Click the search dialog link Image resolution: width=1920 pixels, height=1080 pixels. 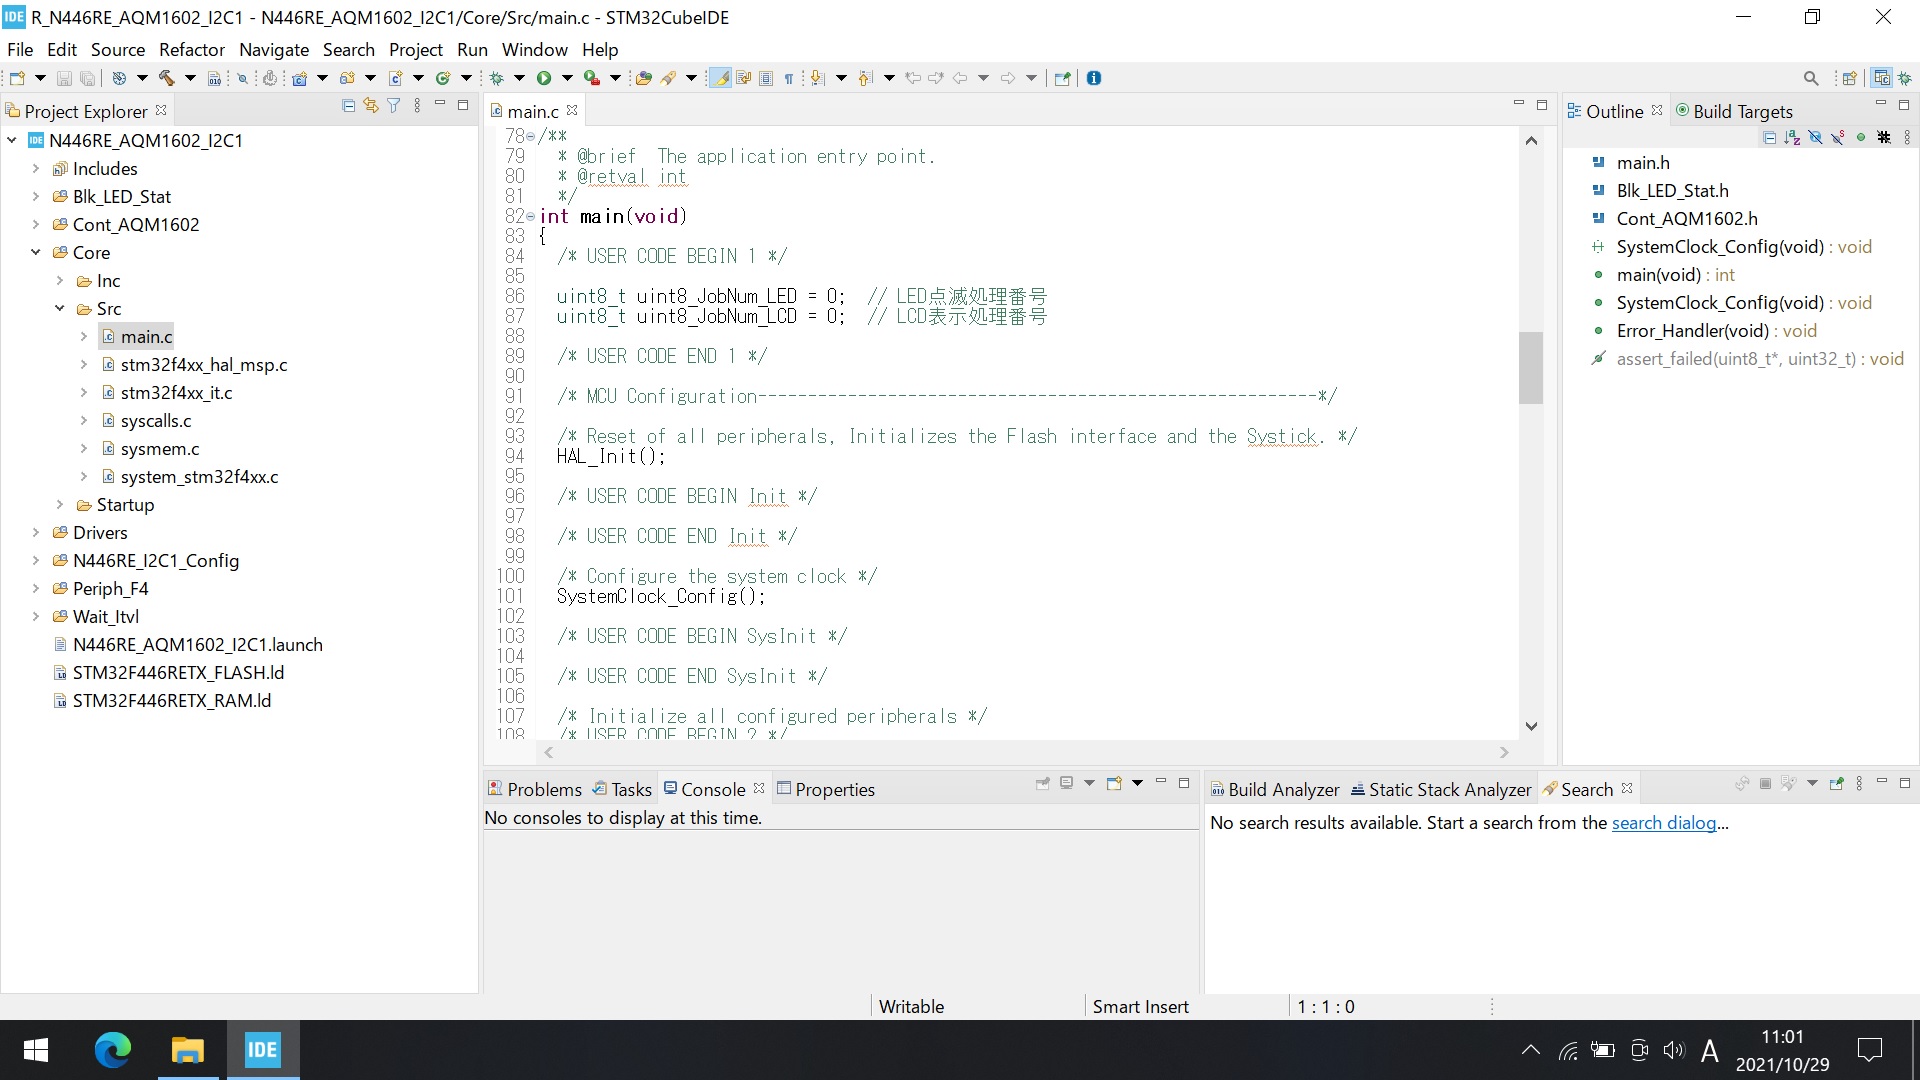click(x=1664, y=823)
